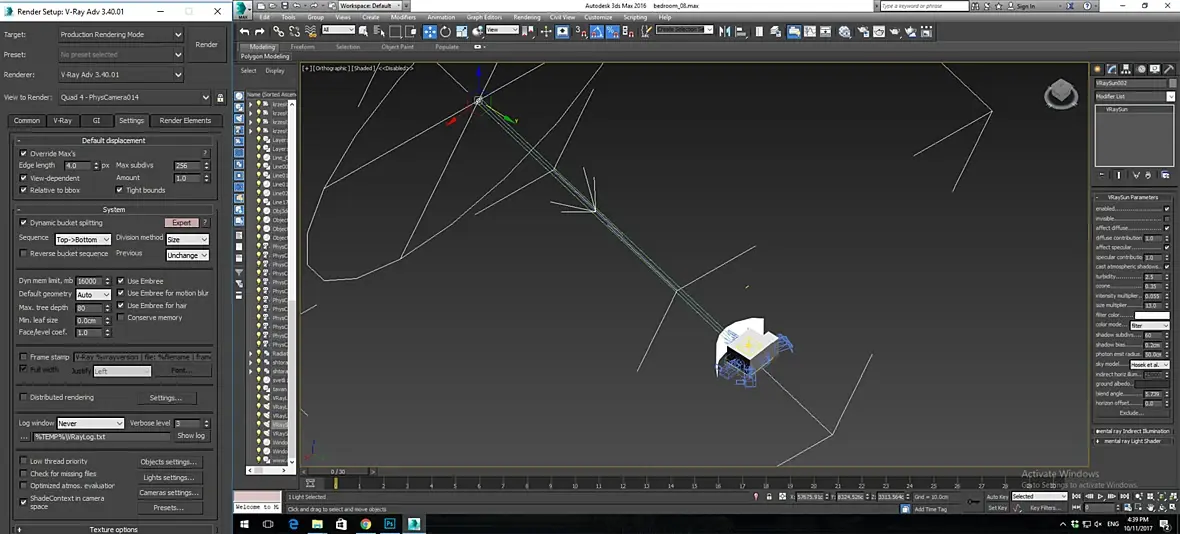Click the VRaySun filter color swatch
The width and height of the screenshot is (1180, 534).
pos(1151,316)
